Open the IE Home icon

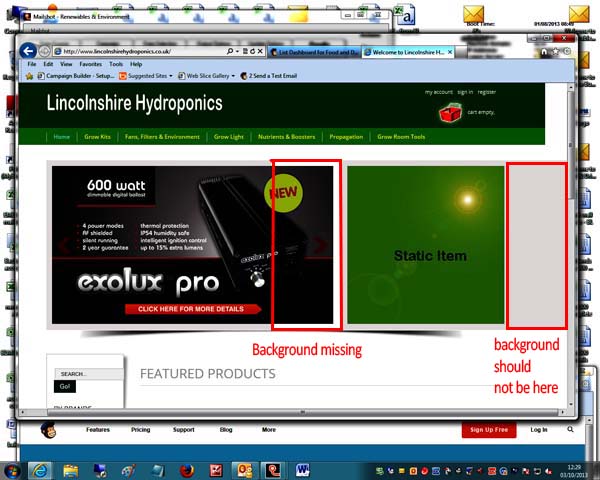tap(544, 52)
